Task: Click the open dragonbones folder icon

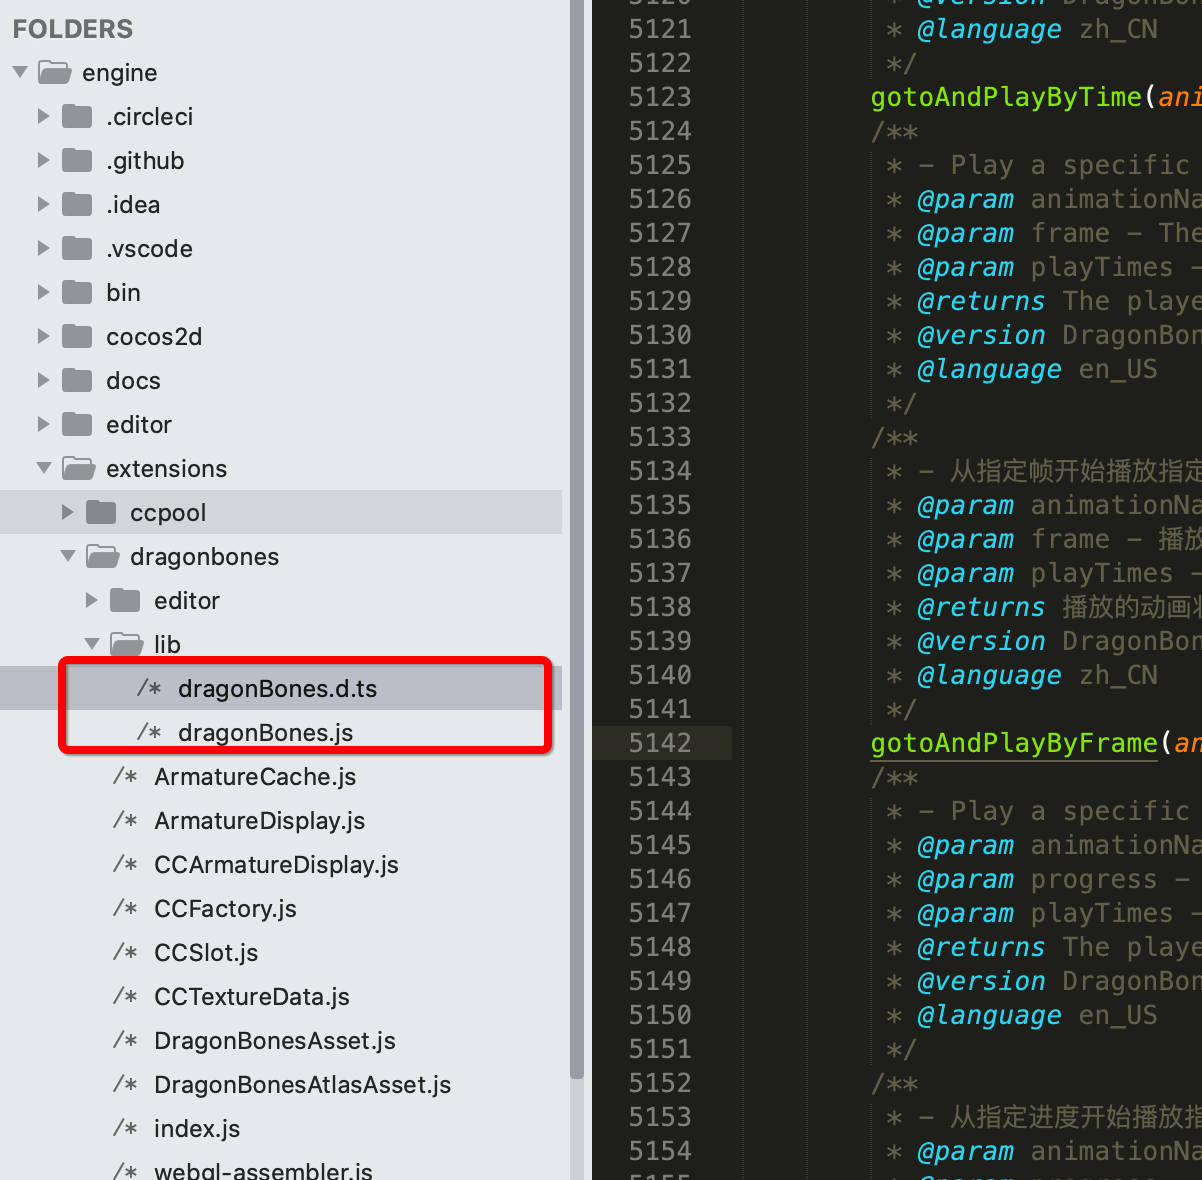Action: click(x=102, y=557)
